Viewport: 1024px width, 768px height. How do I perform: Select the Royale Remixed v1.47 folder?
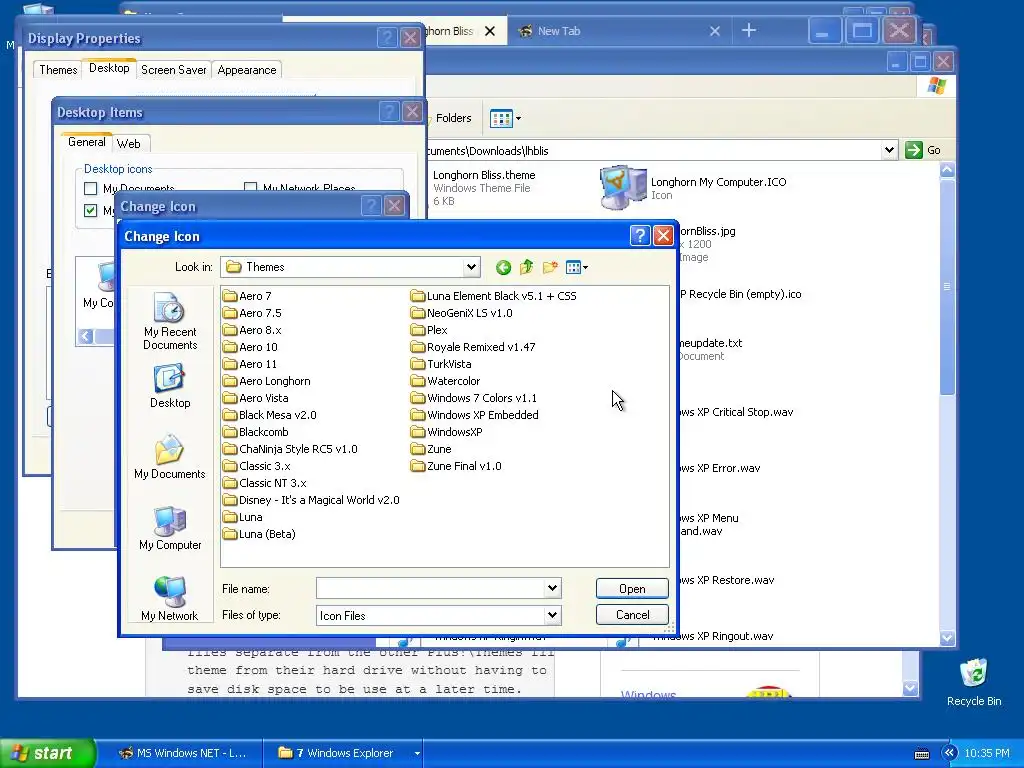473,347
